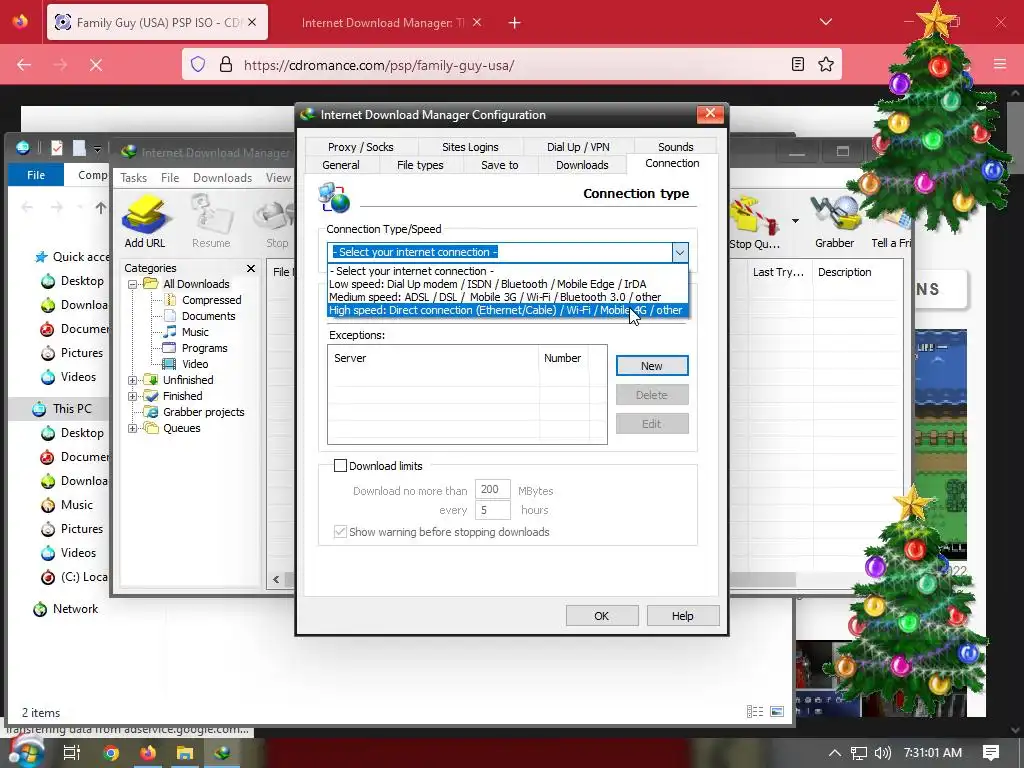Viewport: 1024px width, 768px height.
Task: Switch to the File types tab
Action: (420, 165)
